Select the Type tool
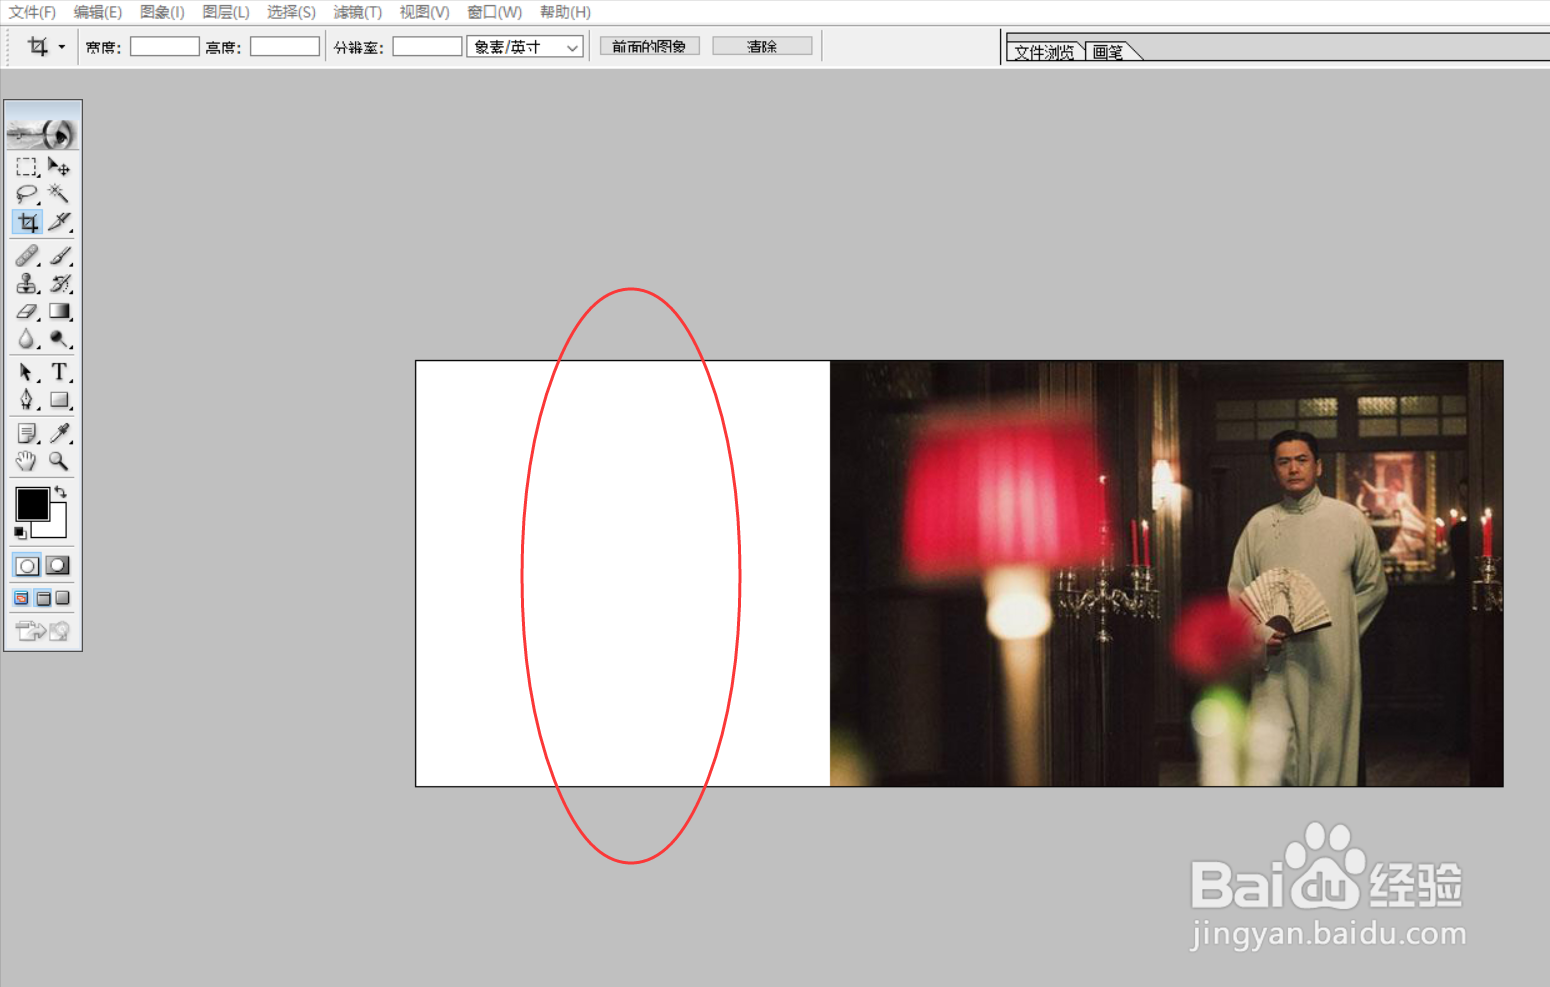This screenshot has width=1550, height=987. [59, 372]
